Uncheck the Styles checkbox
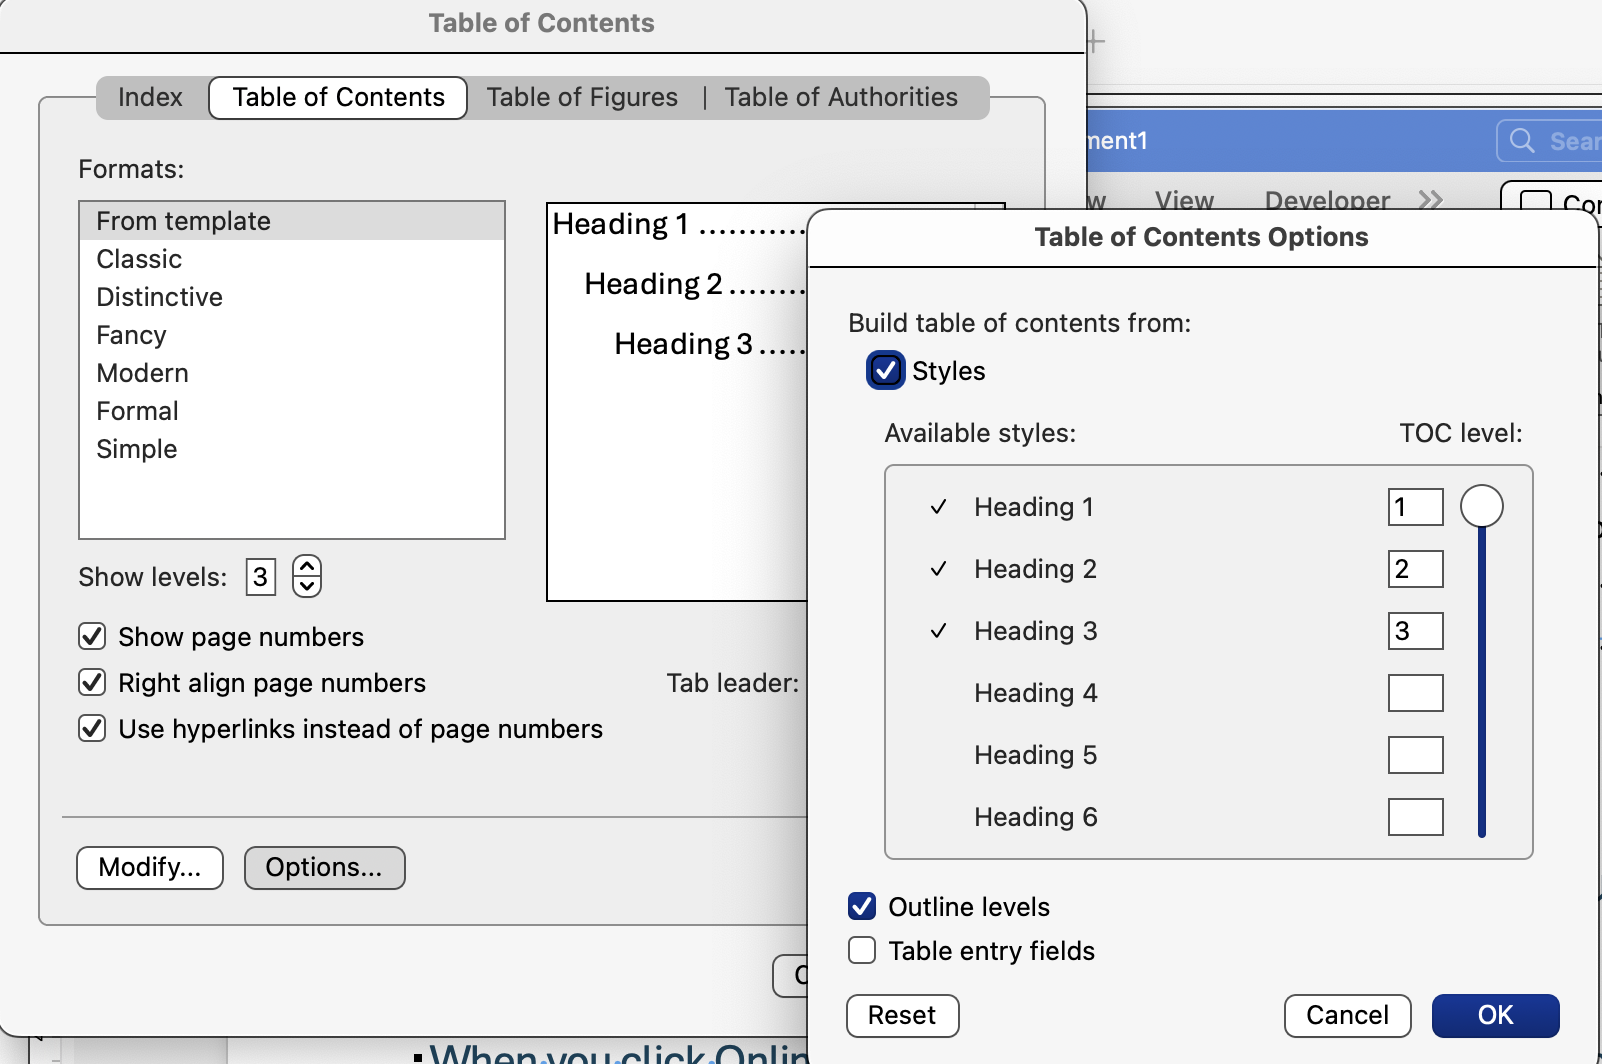Image resolution: width=1602 pixels, height=1064 pixels. (884, 371)
